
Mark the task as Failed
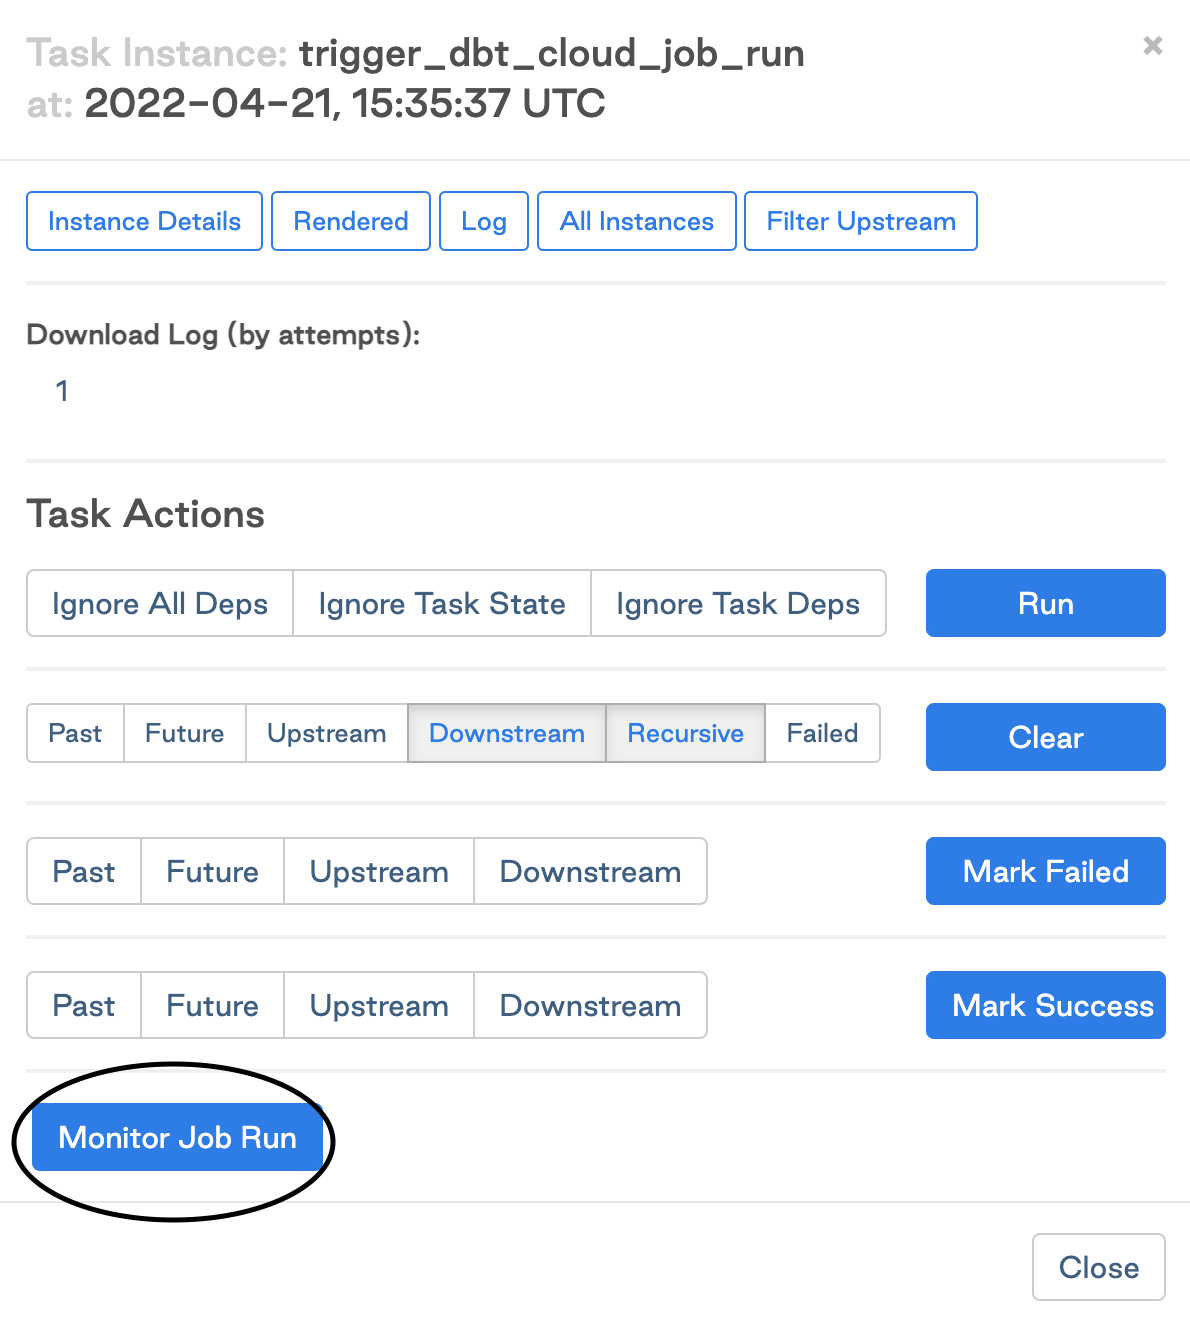(x=1044, y=871)
